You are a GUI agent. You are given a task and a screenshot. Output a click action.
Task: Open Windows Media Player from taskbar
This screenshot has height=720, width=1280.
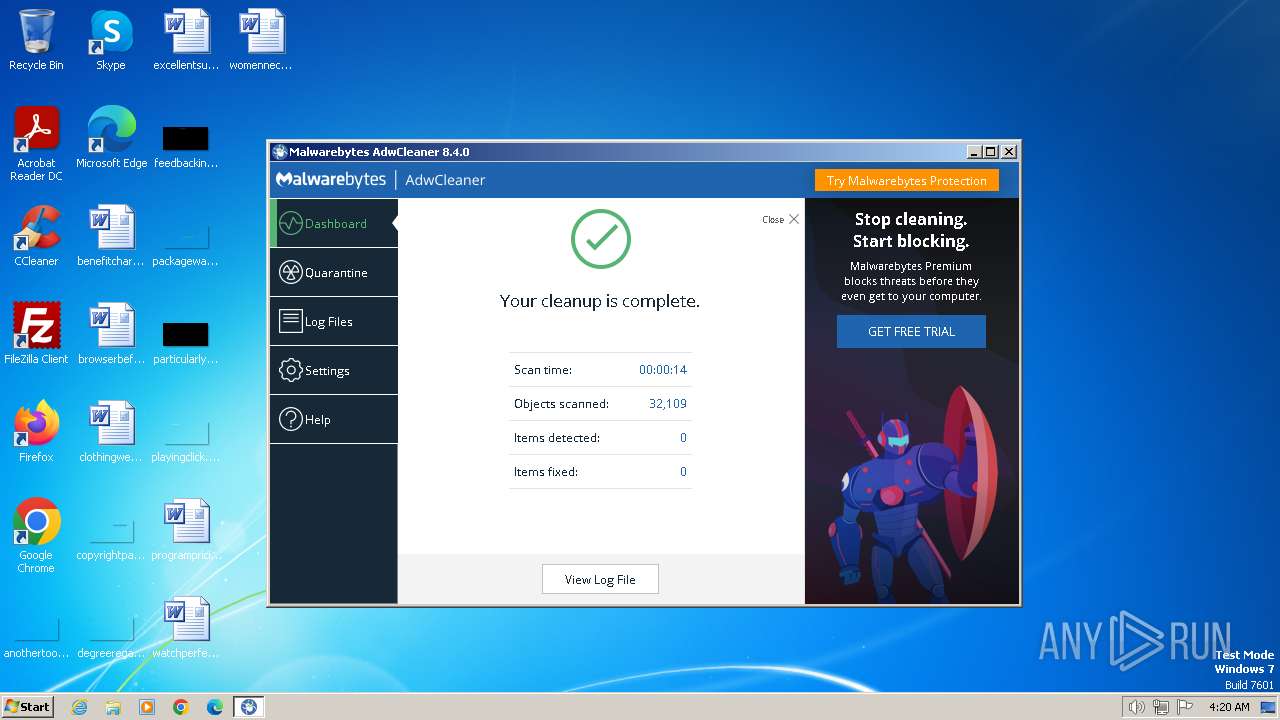(147, 707)
